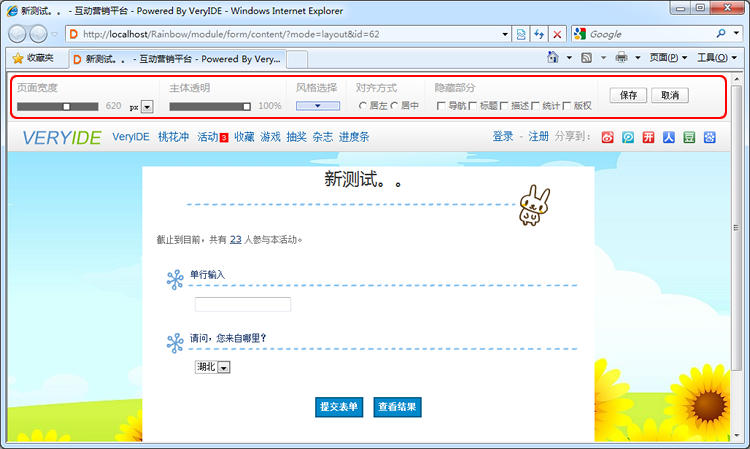Go to 游戏 navigation item
Image resolution: width=750 pixels, height=449 pixels.
[270, 137]
